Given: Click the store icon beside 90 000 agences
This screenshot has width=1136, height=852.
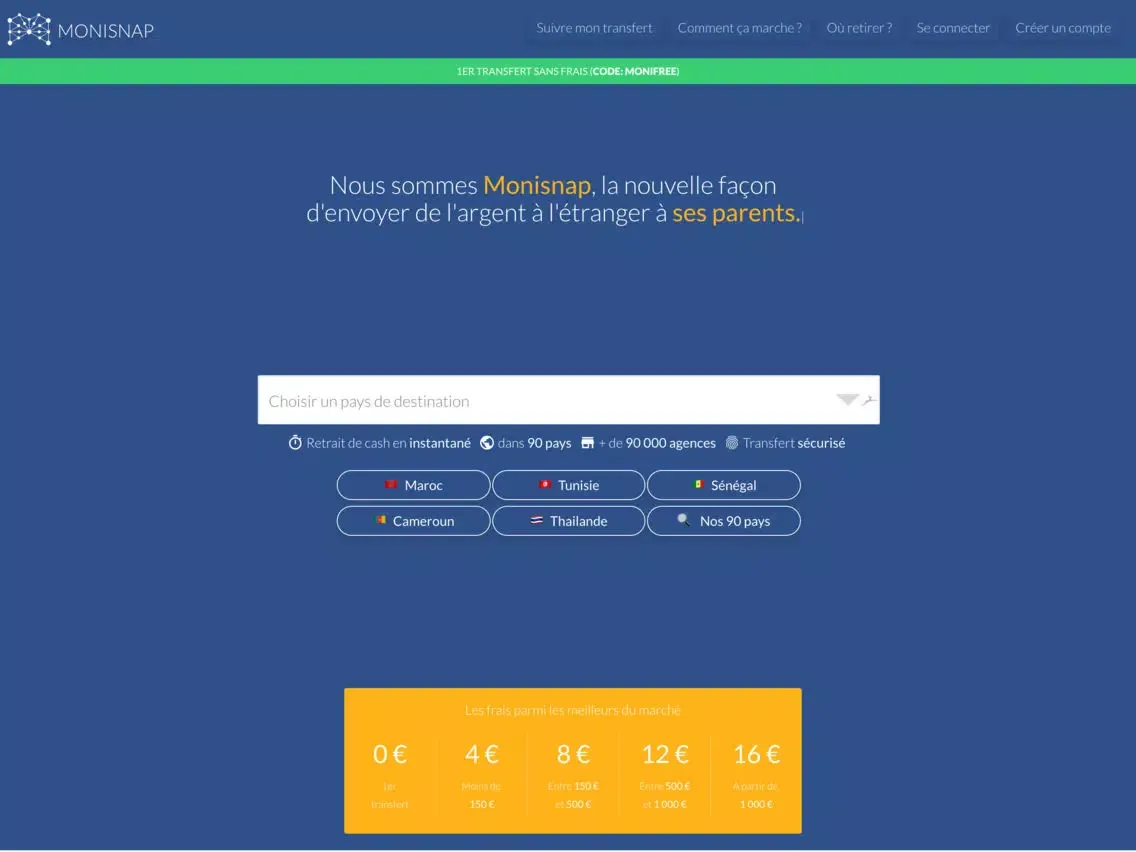Looking at the screenshot, I should (588, 443).
